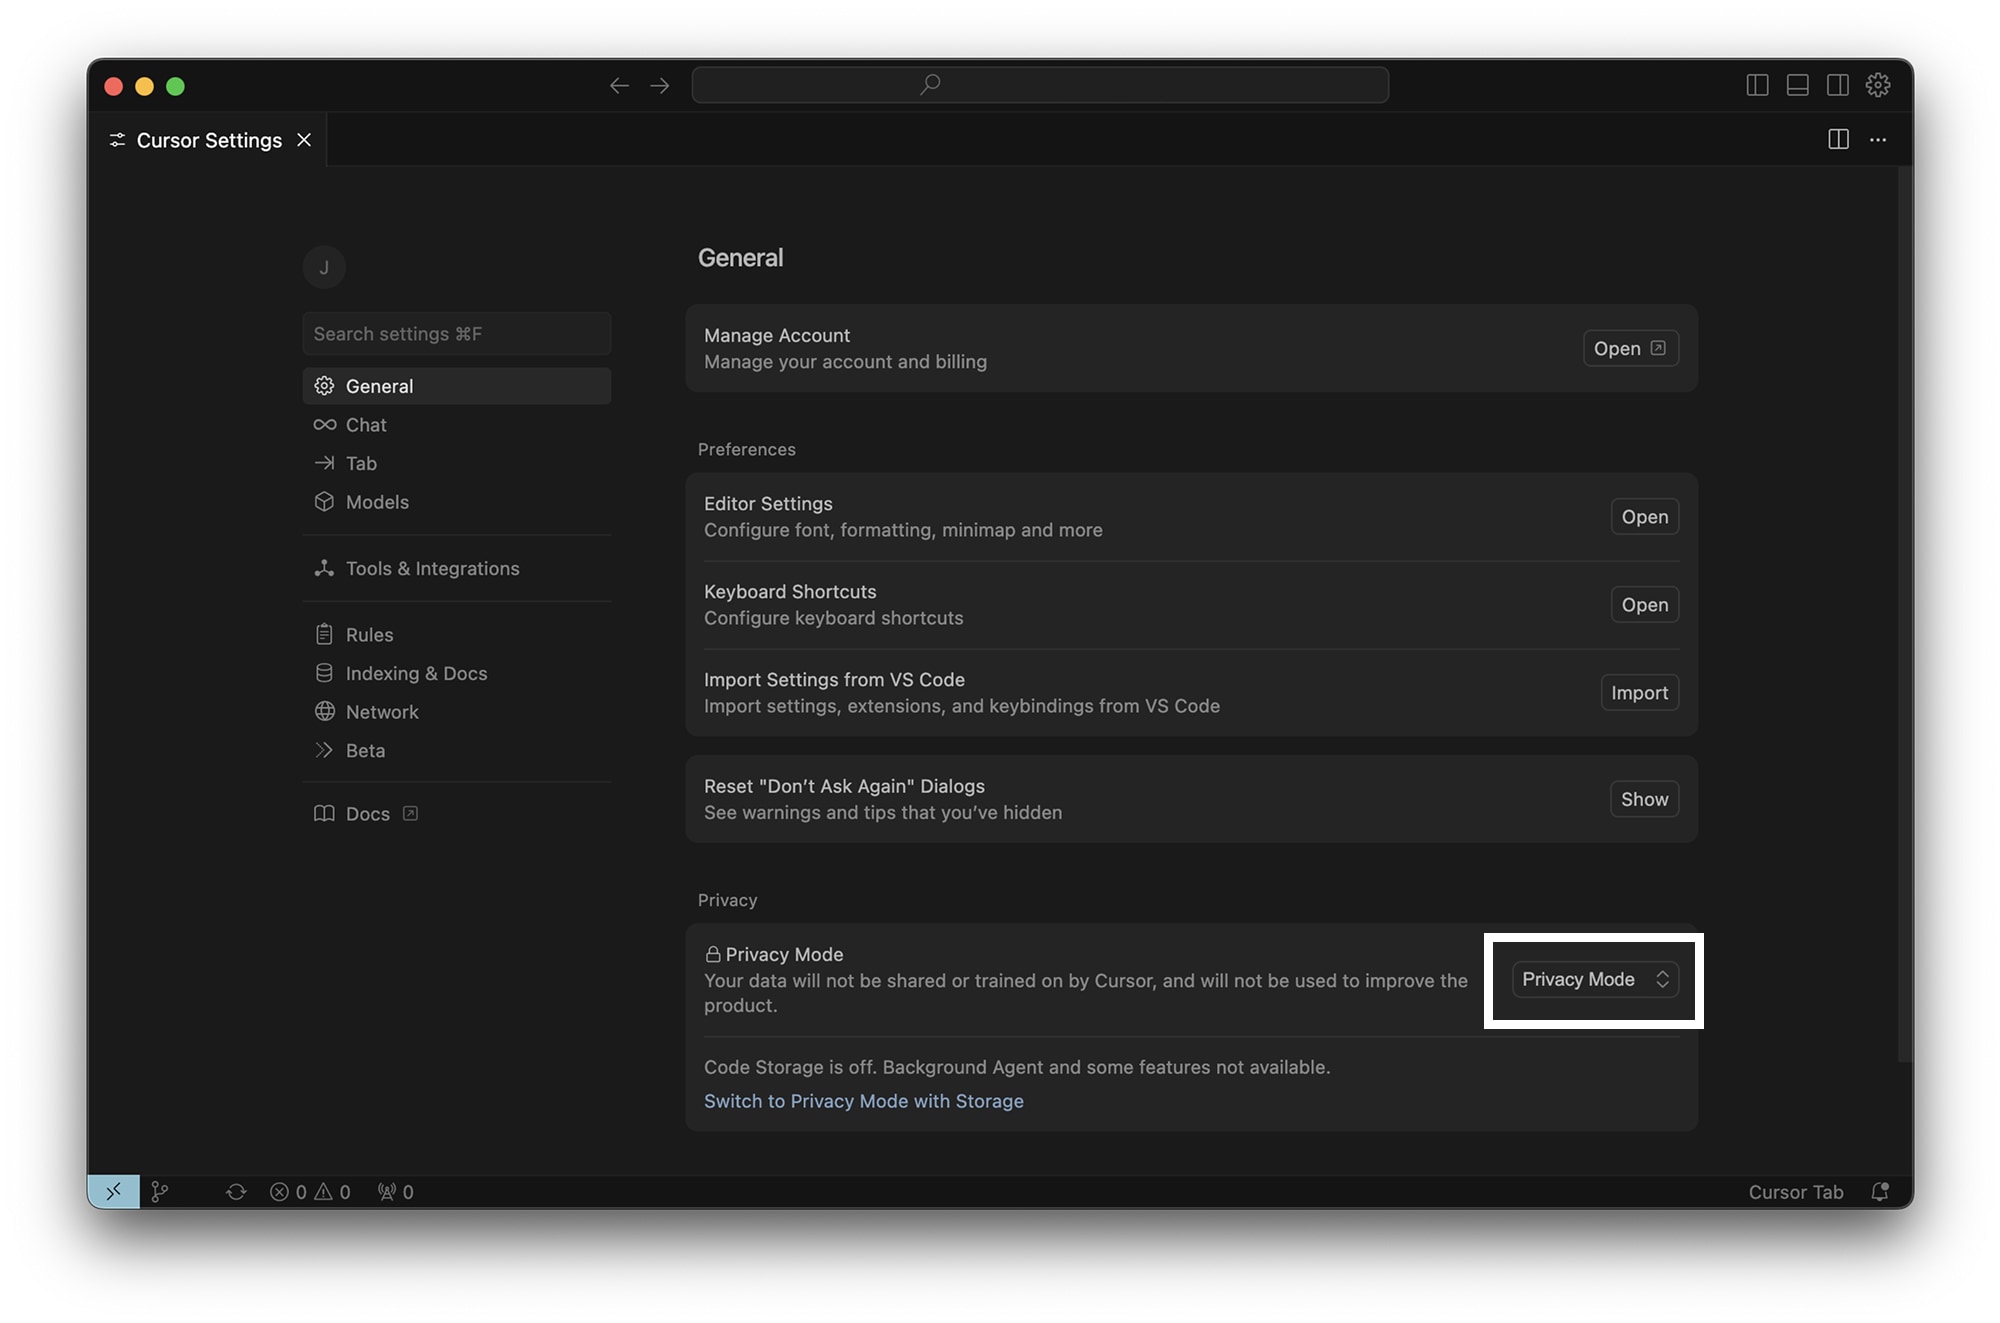The image size is (2000, 1323).
Task: Open the Privacy Mode dropdown
Action: [x=1595, y=979]
